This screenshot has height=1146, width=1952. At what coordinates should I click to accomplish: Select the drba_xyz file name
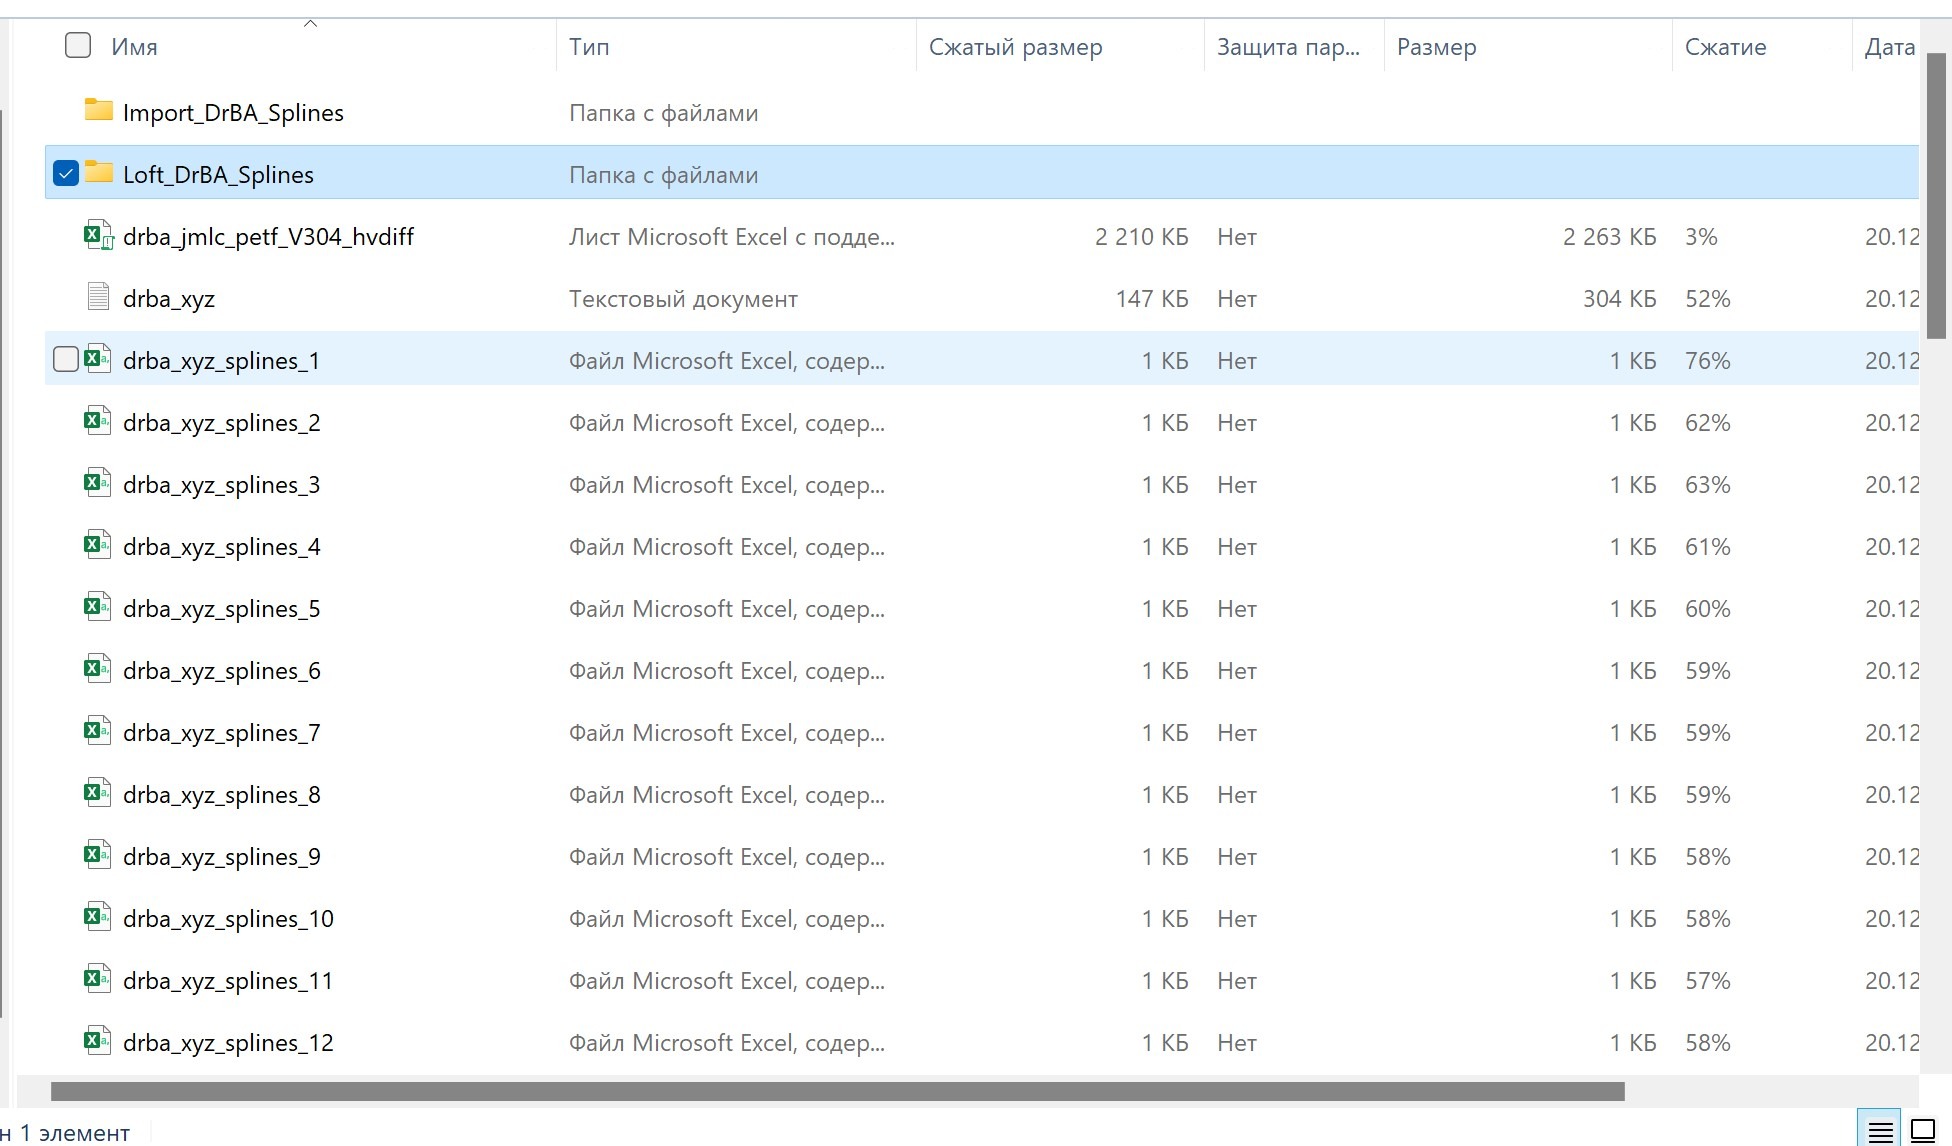coord(169,299)
